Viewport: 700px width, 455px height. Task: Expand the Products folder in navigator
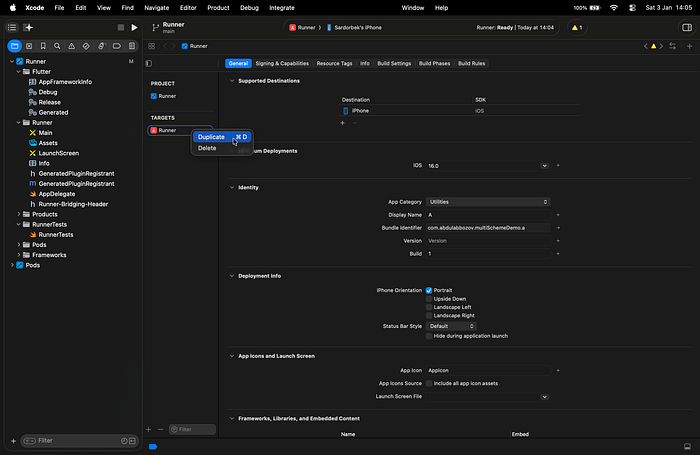[x=19, y=214]
